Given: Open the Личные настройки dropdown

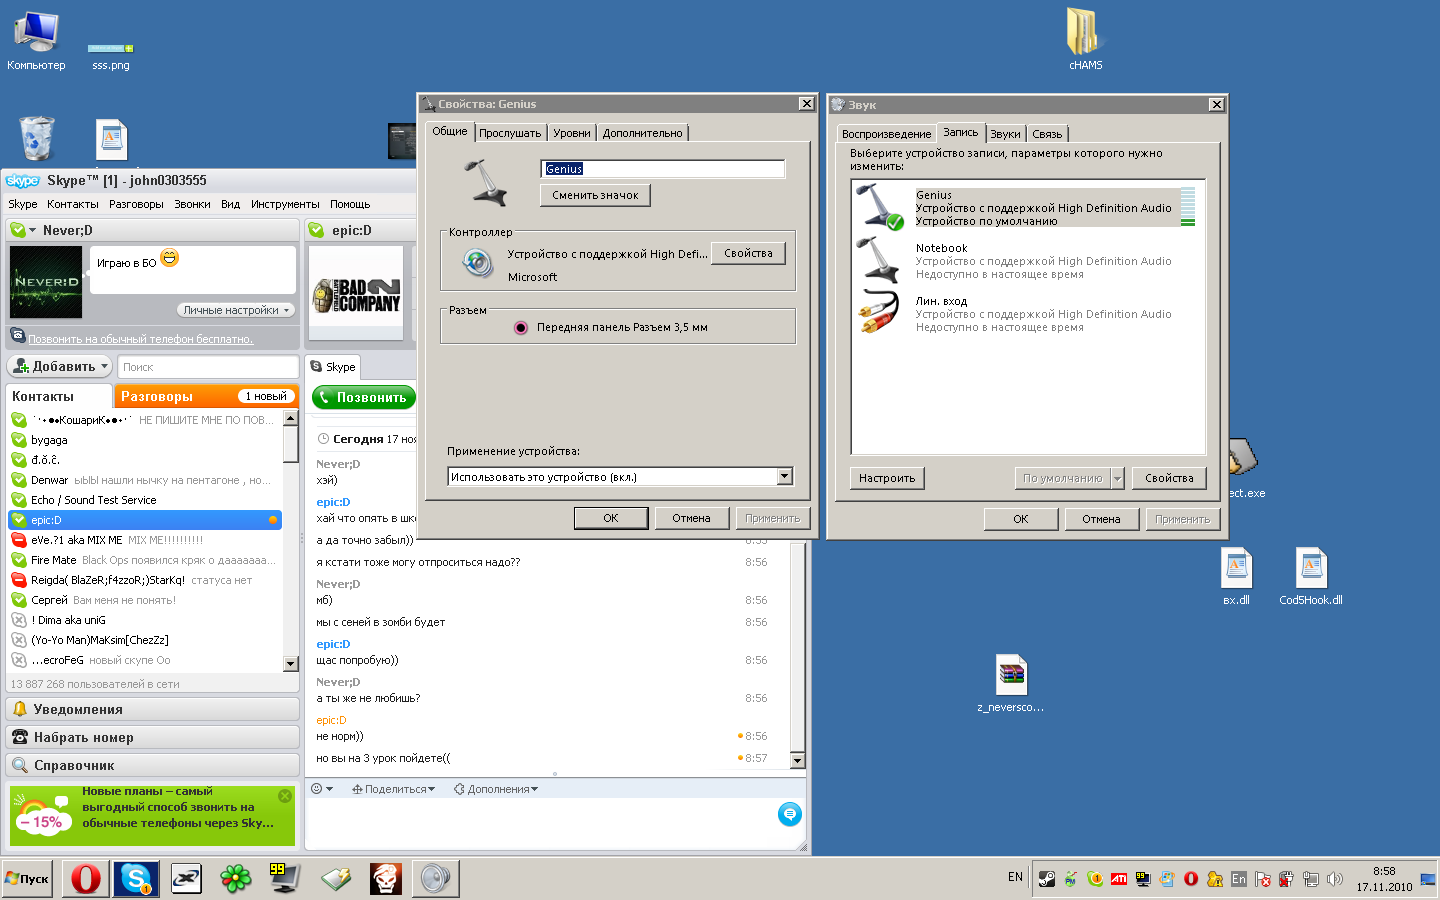Looking at the screenshot, I should click(x=236, y=310).
